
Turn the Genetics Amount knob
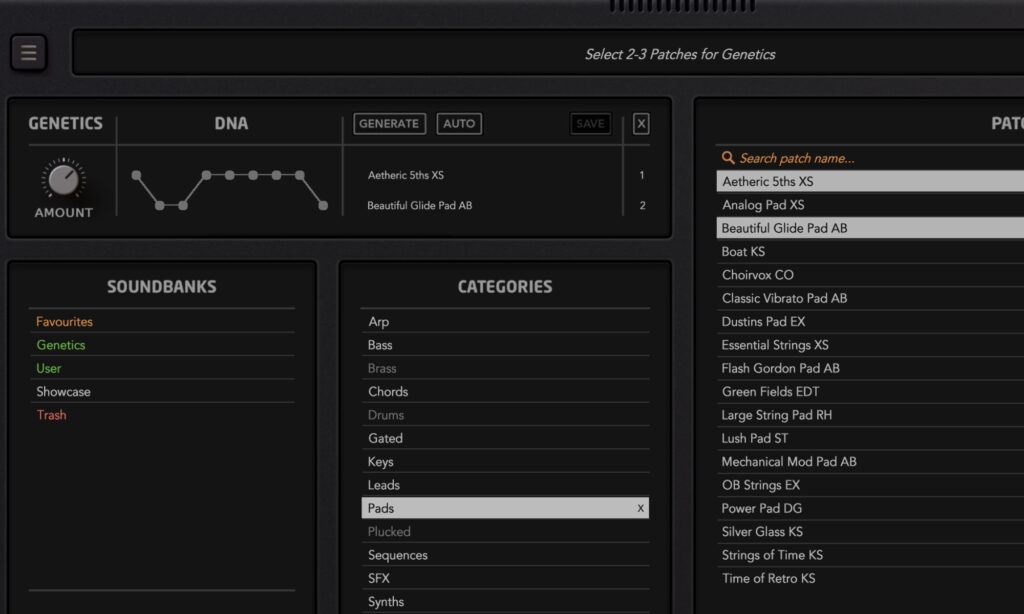[64, 180]
